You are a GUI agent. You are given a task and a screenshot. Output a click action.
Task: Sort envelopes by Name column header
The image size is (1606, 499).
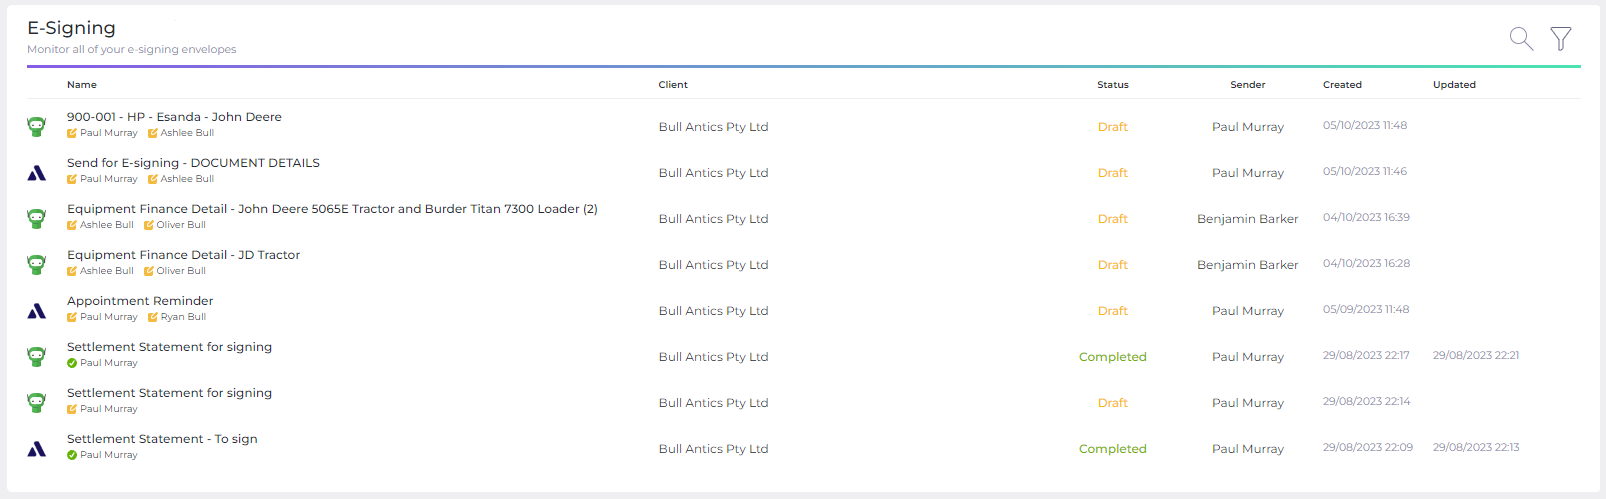[82, 85]
